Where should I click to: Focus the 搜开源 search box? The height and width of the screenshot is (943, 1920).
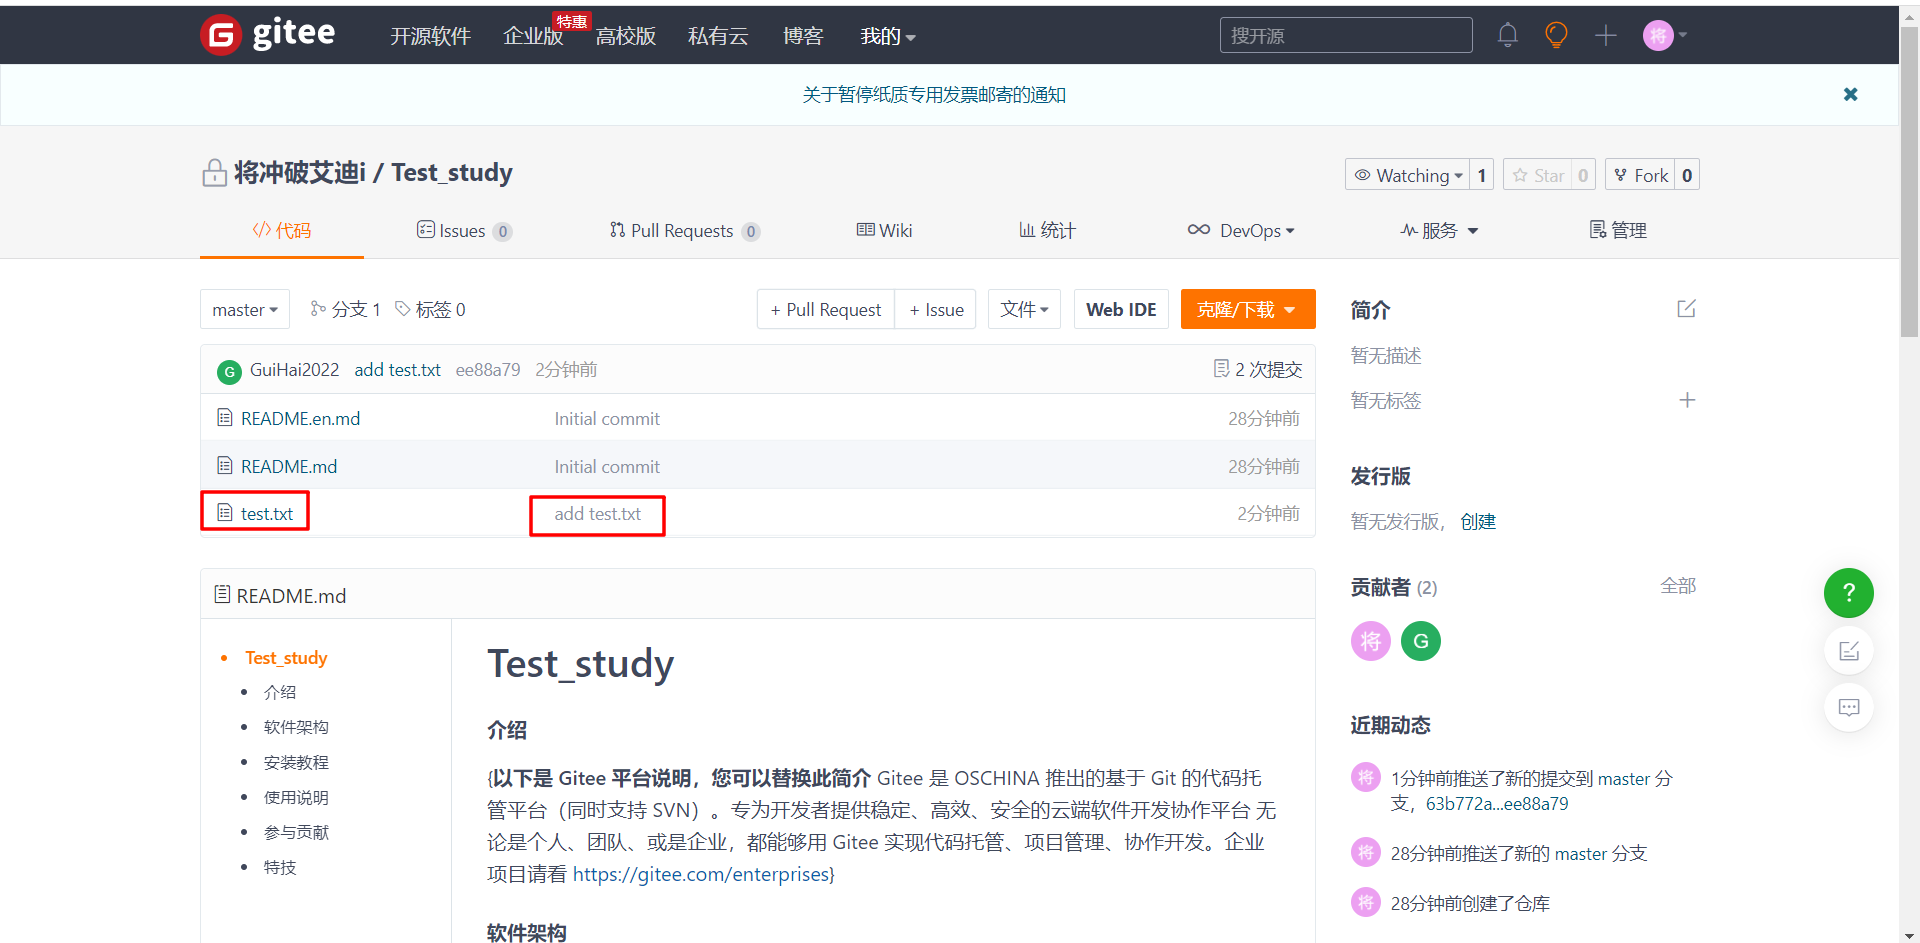coord(1346,35)
